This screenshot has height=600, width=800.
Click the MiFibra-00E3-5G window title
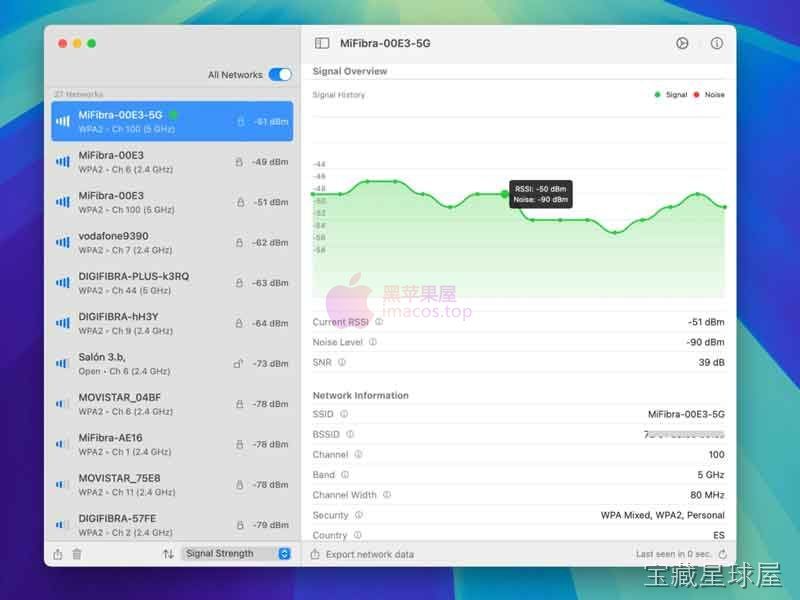[385, 43]
